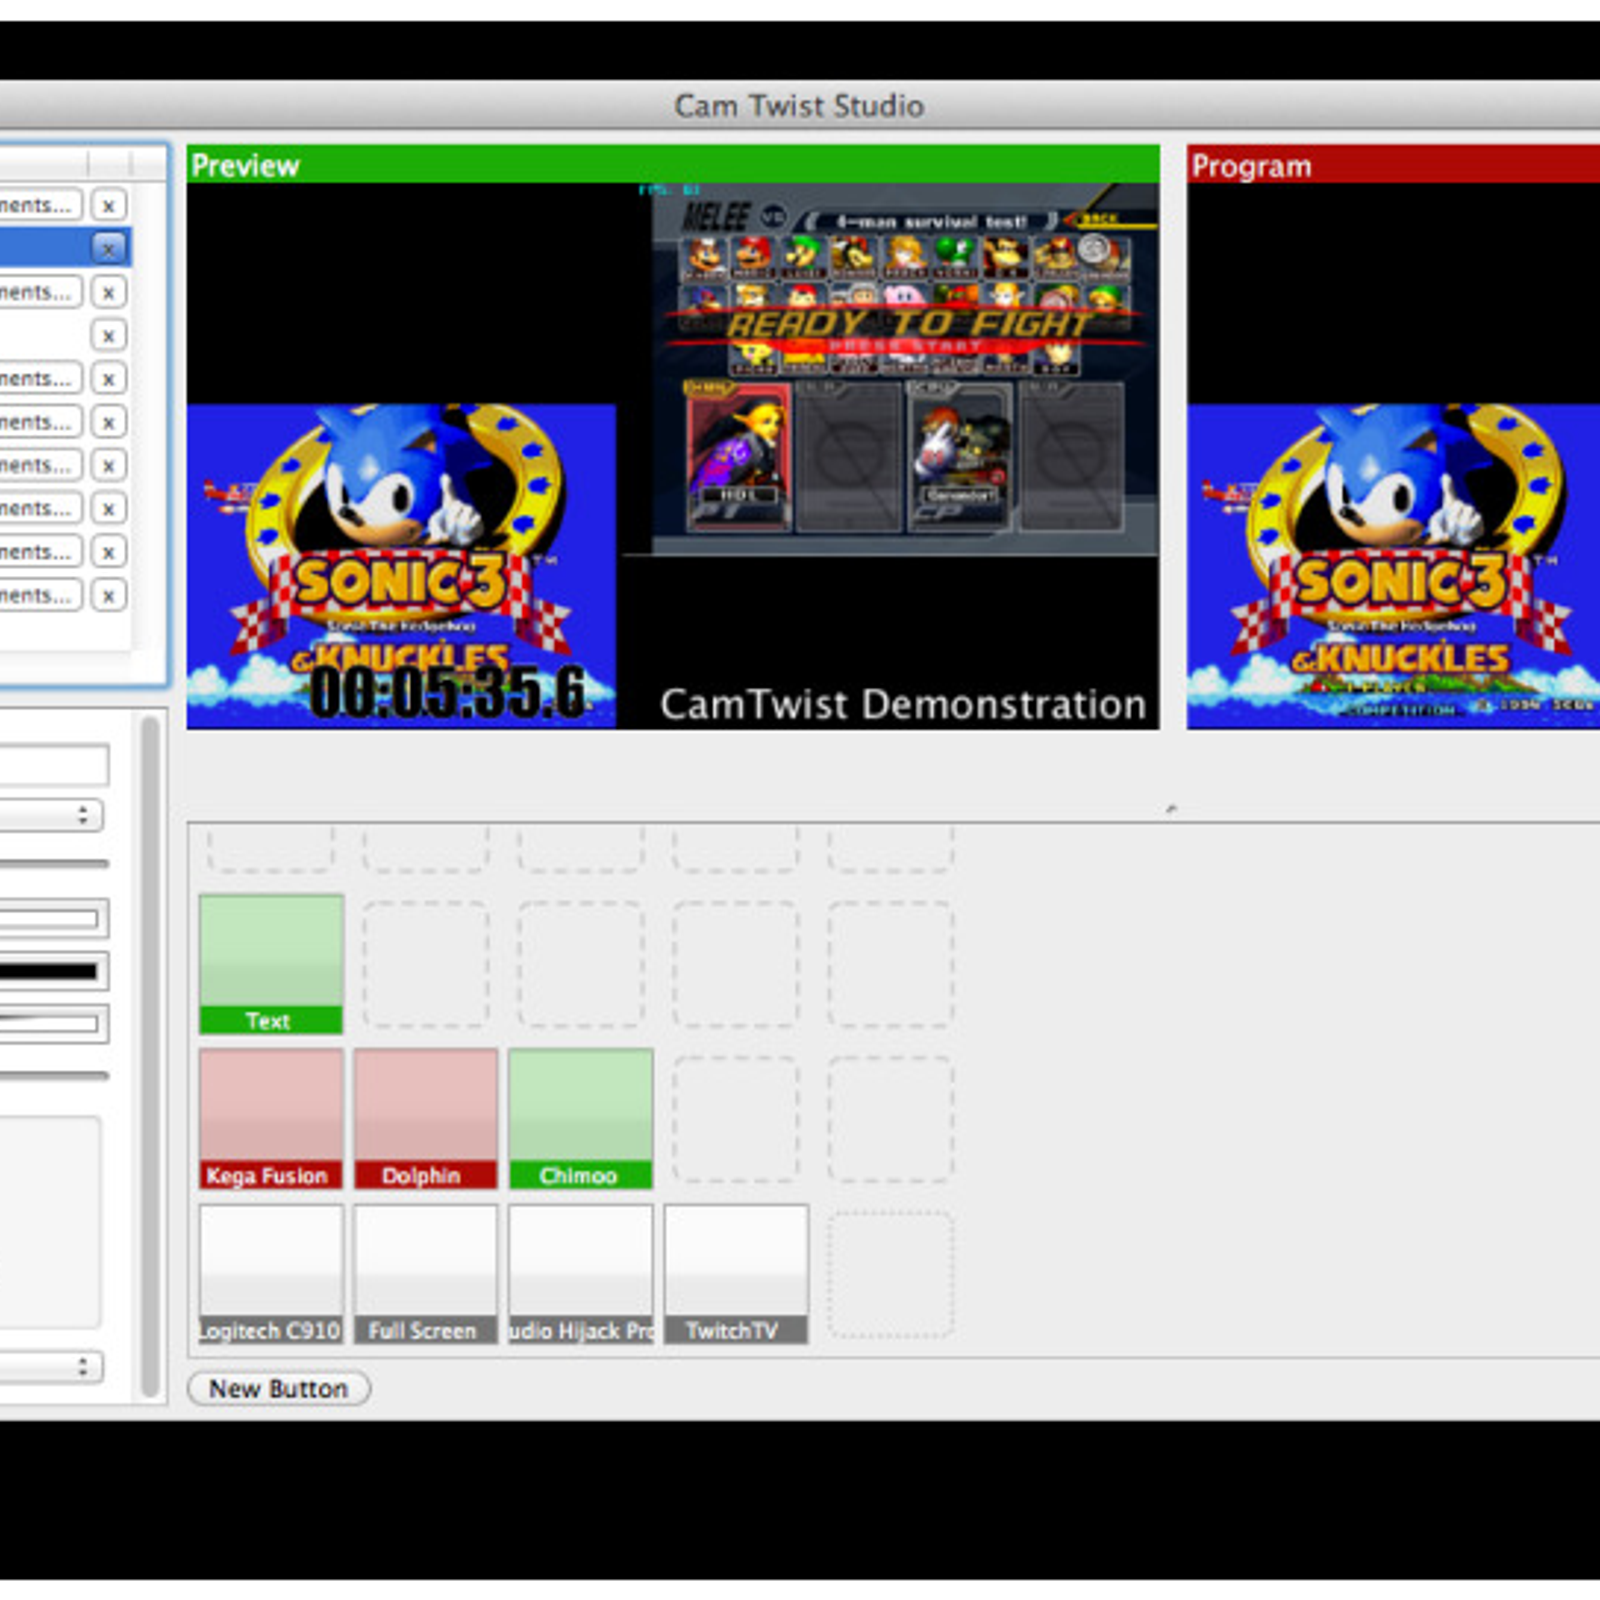This screenshot has height=1600, width=1600.
Task: Click the Sonic 3 picture in the Preview pane
Action: 401,566
